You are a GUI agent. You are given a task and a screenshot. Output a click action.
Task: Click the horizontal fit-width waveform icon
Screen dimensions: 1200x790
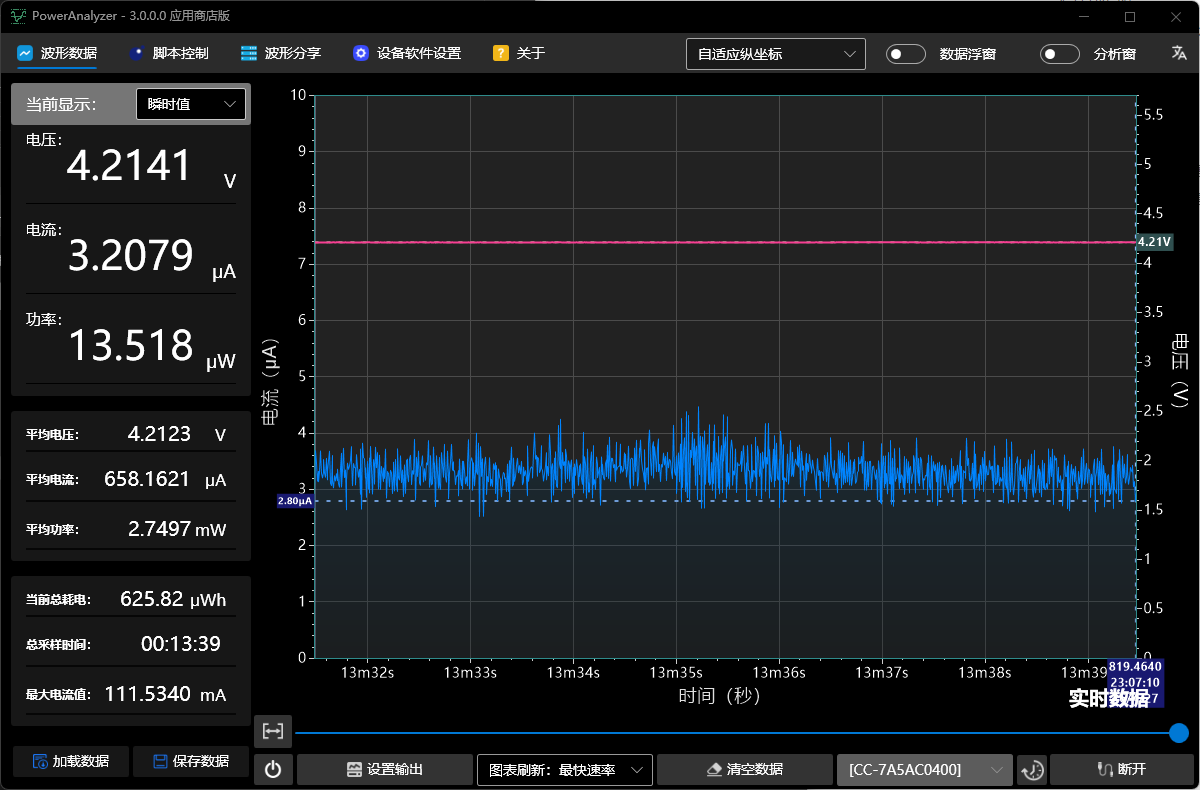(273, 731)
